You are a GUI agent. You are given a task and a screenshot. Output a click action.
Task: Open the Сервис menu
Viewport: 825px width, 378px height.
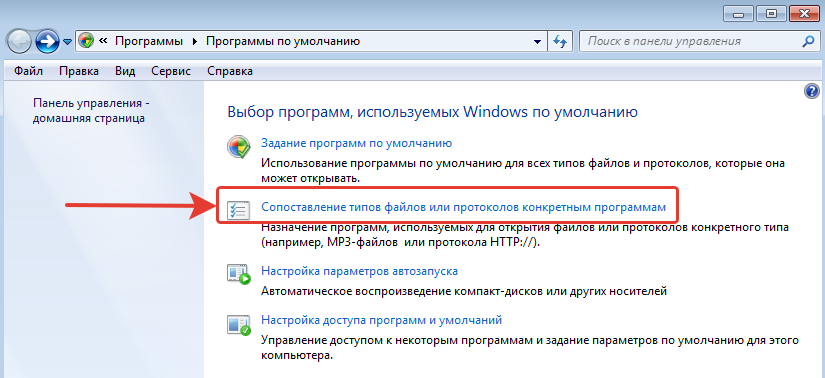[171, 71]
